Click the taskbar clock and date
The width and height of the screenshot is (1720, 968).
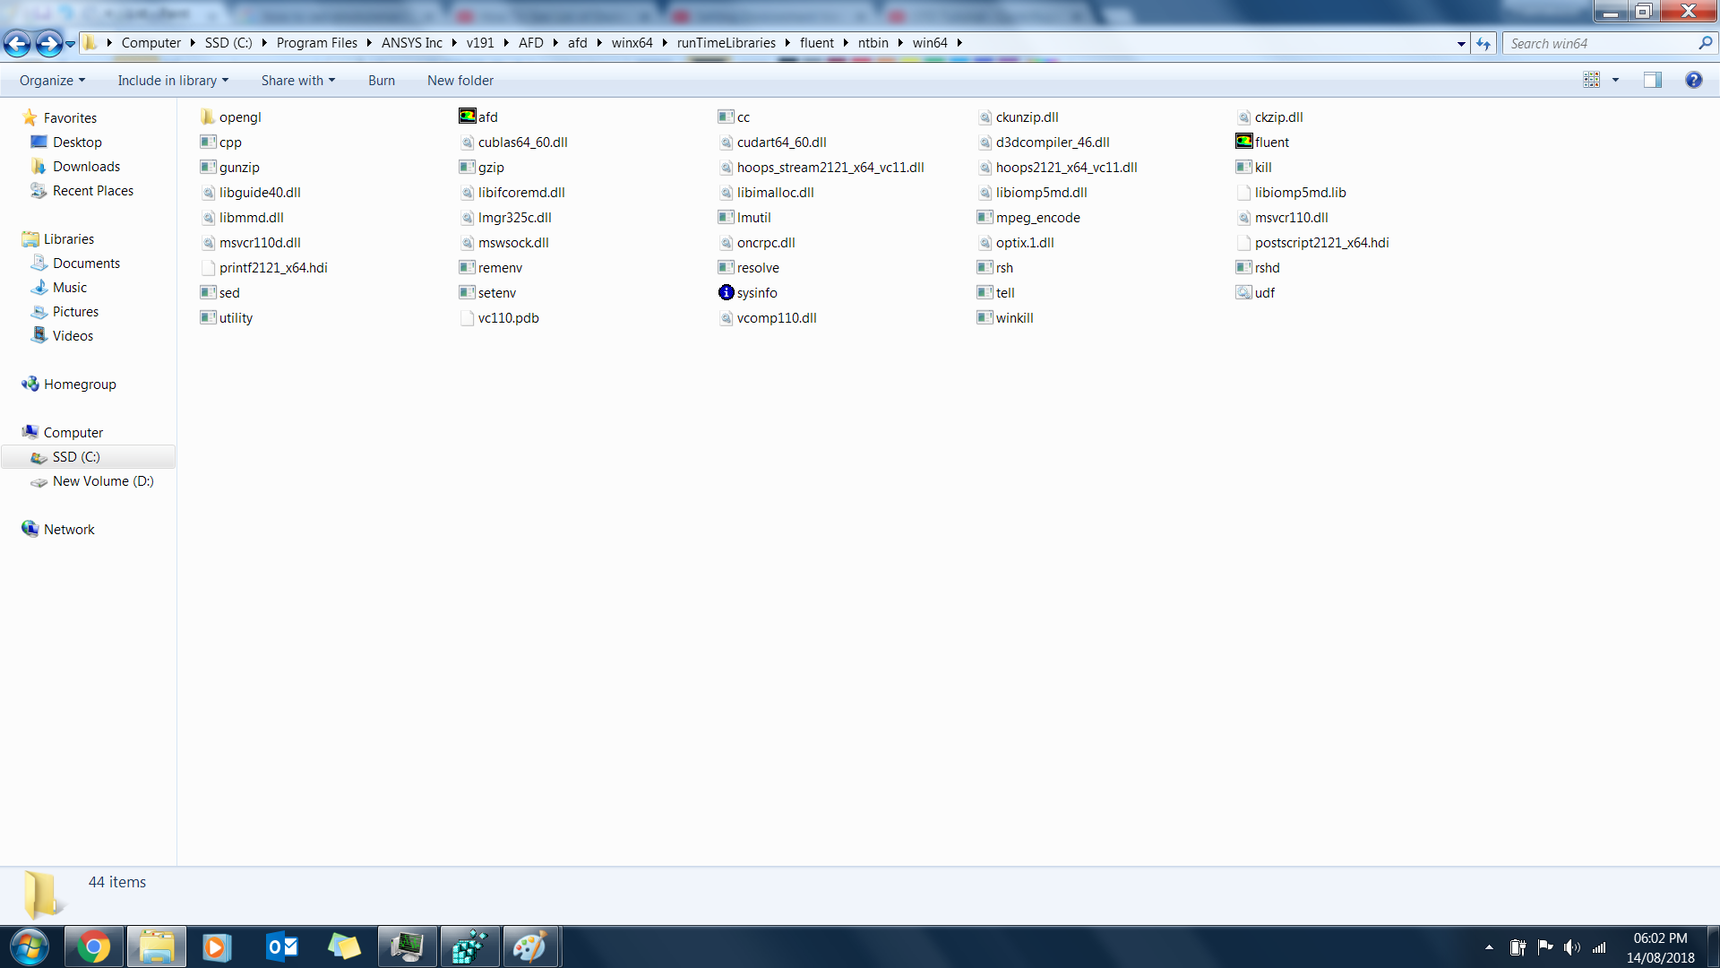[1660, 947]
